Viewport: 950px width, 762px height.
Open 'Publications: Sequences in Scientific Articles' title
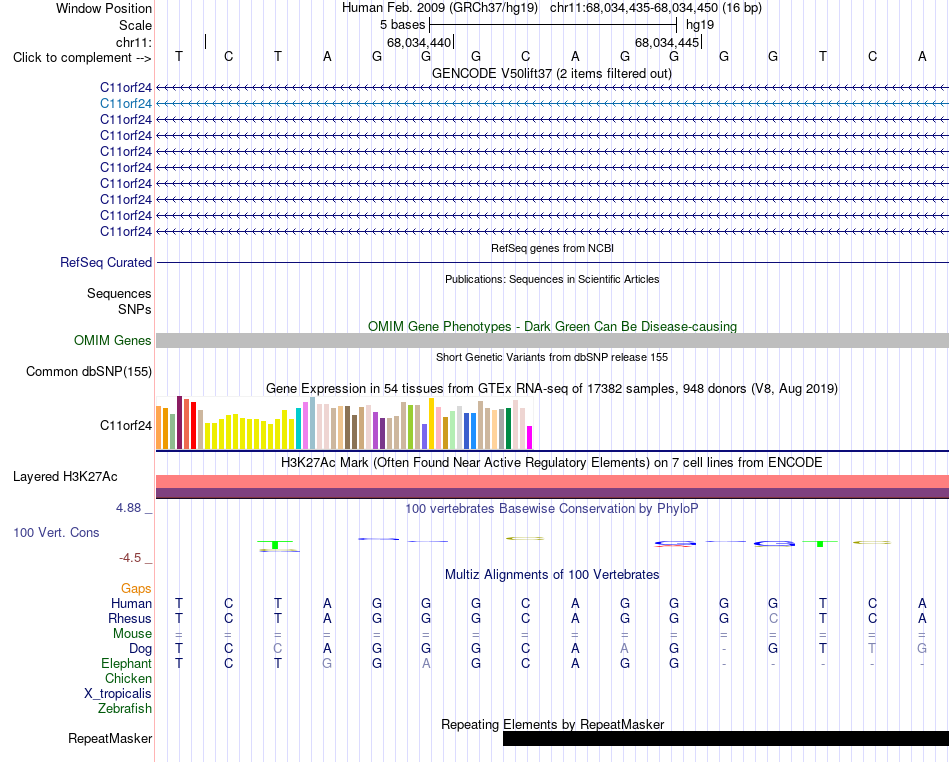[552, 279]
